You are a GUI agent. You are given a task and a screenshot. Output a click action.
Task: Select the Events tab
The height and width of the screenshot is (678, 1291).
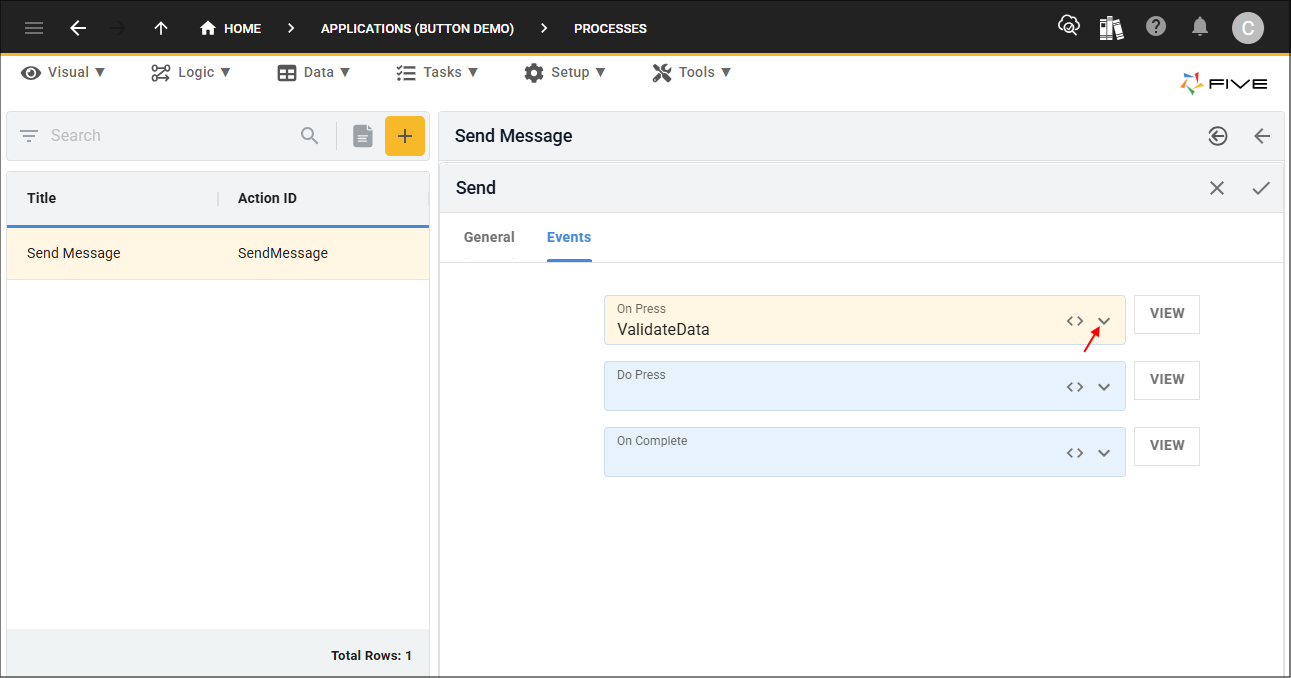pyautogui.click(x=569, y=237)
